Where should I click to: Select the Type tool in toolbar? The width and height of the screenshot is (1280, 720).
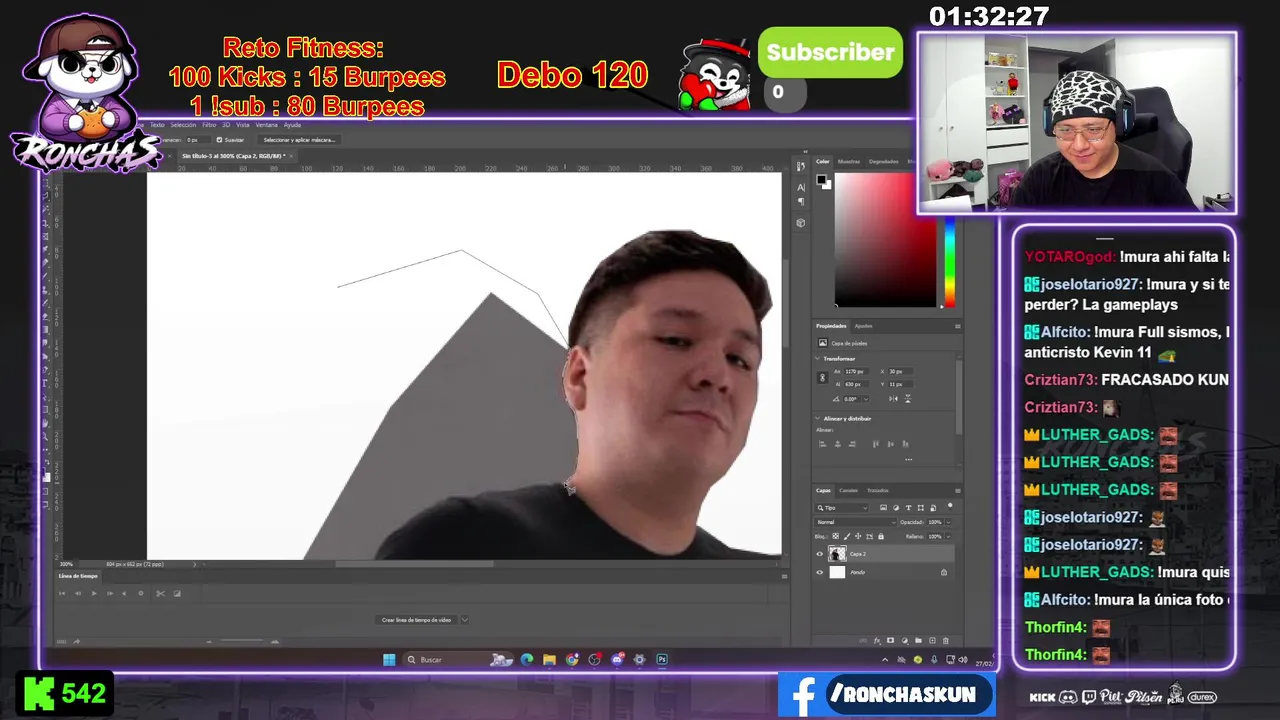tap(45, 382)
